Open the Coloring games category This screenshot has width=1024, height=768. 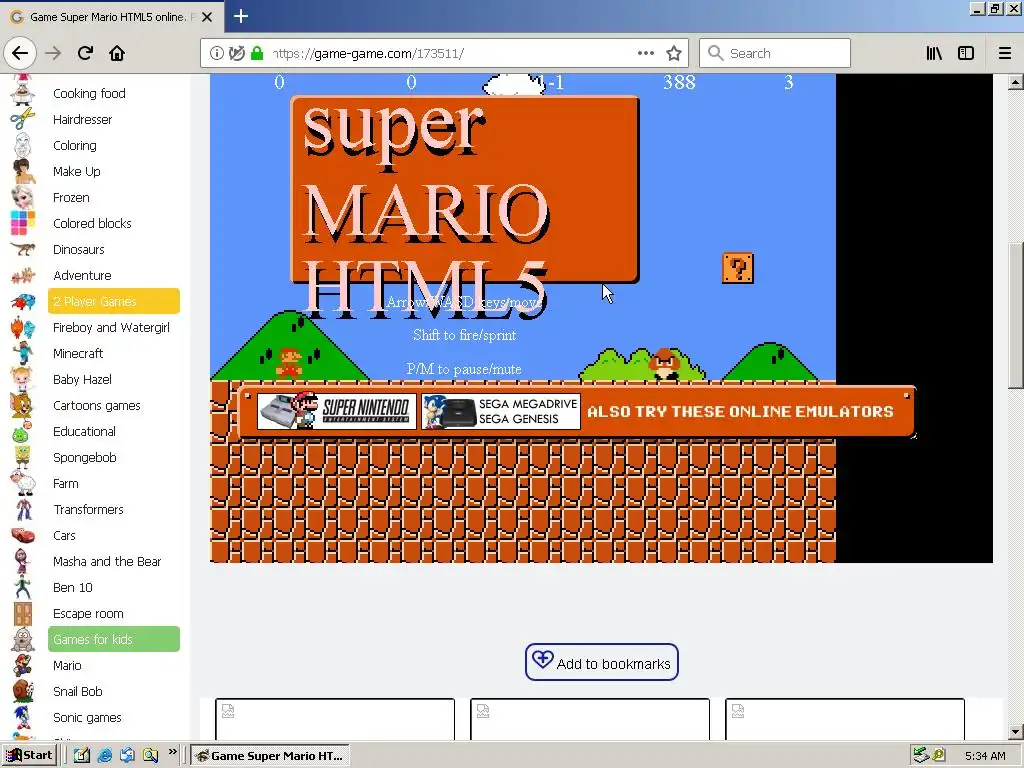(74, 146)
